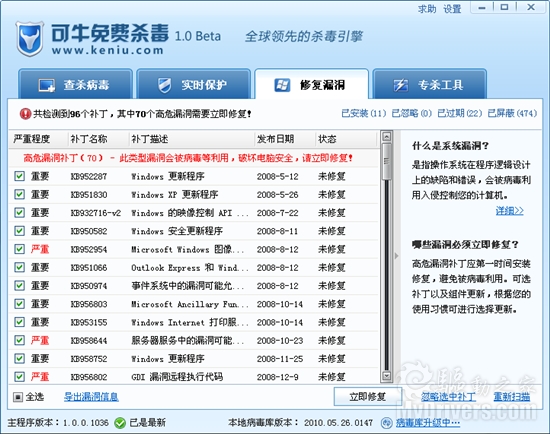Screen dimensions: 550x434
Task: View the 已安装 (11) patches
Action: [x=364, y=113]
